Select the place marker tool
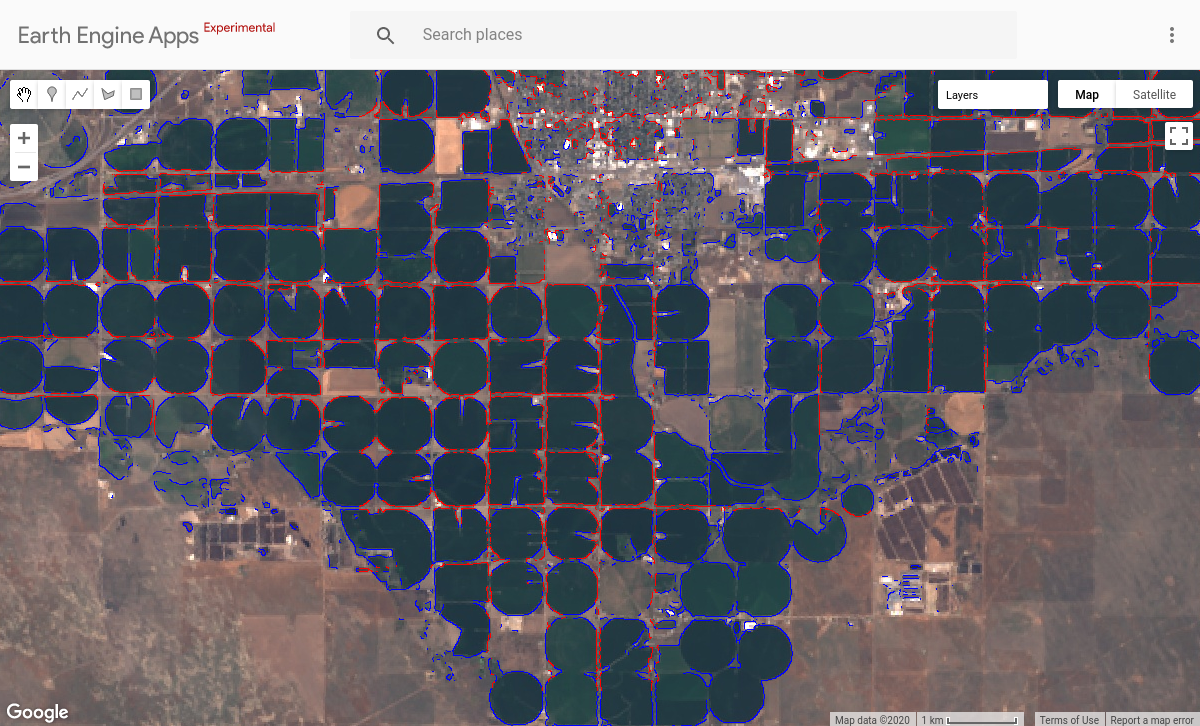This screenshot has height=726, width=1200. pyautogui.click(x=51, y=93)
